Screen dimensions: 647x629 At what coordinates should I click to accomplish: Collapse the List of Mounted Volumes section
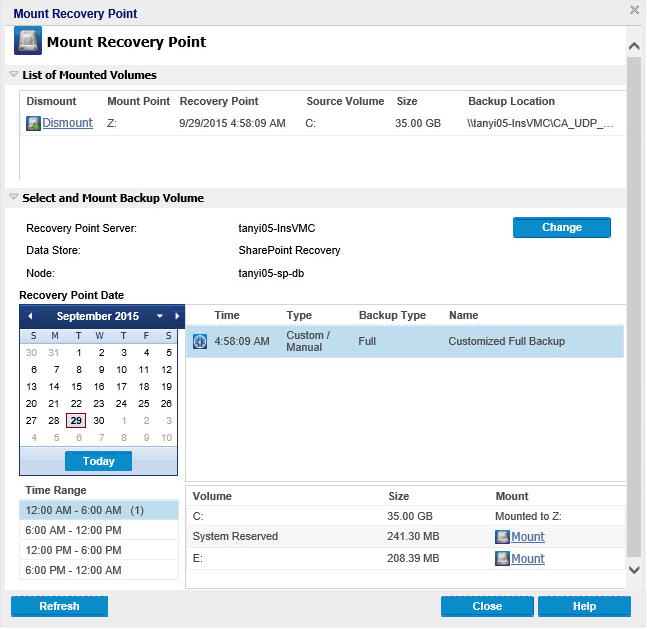13,75
